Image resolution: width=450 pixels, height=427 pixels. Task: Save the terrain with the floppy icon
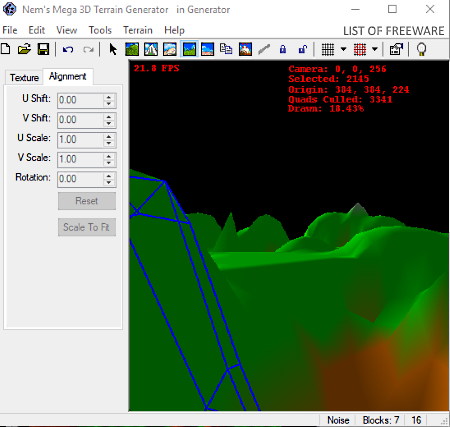point(43,49)
